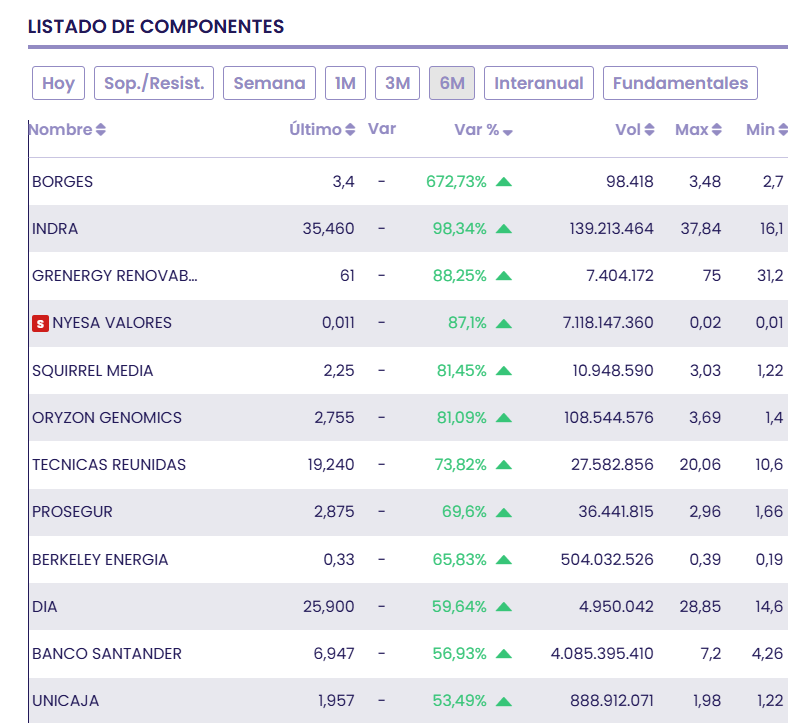Select the 7.118.147.360 volume cell
This screenshot has height=723, width=804.
click(608, 323)
